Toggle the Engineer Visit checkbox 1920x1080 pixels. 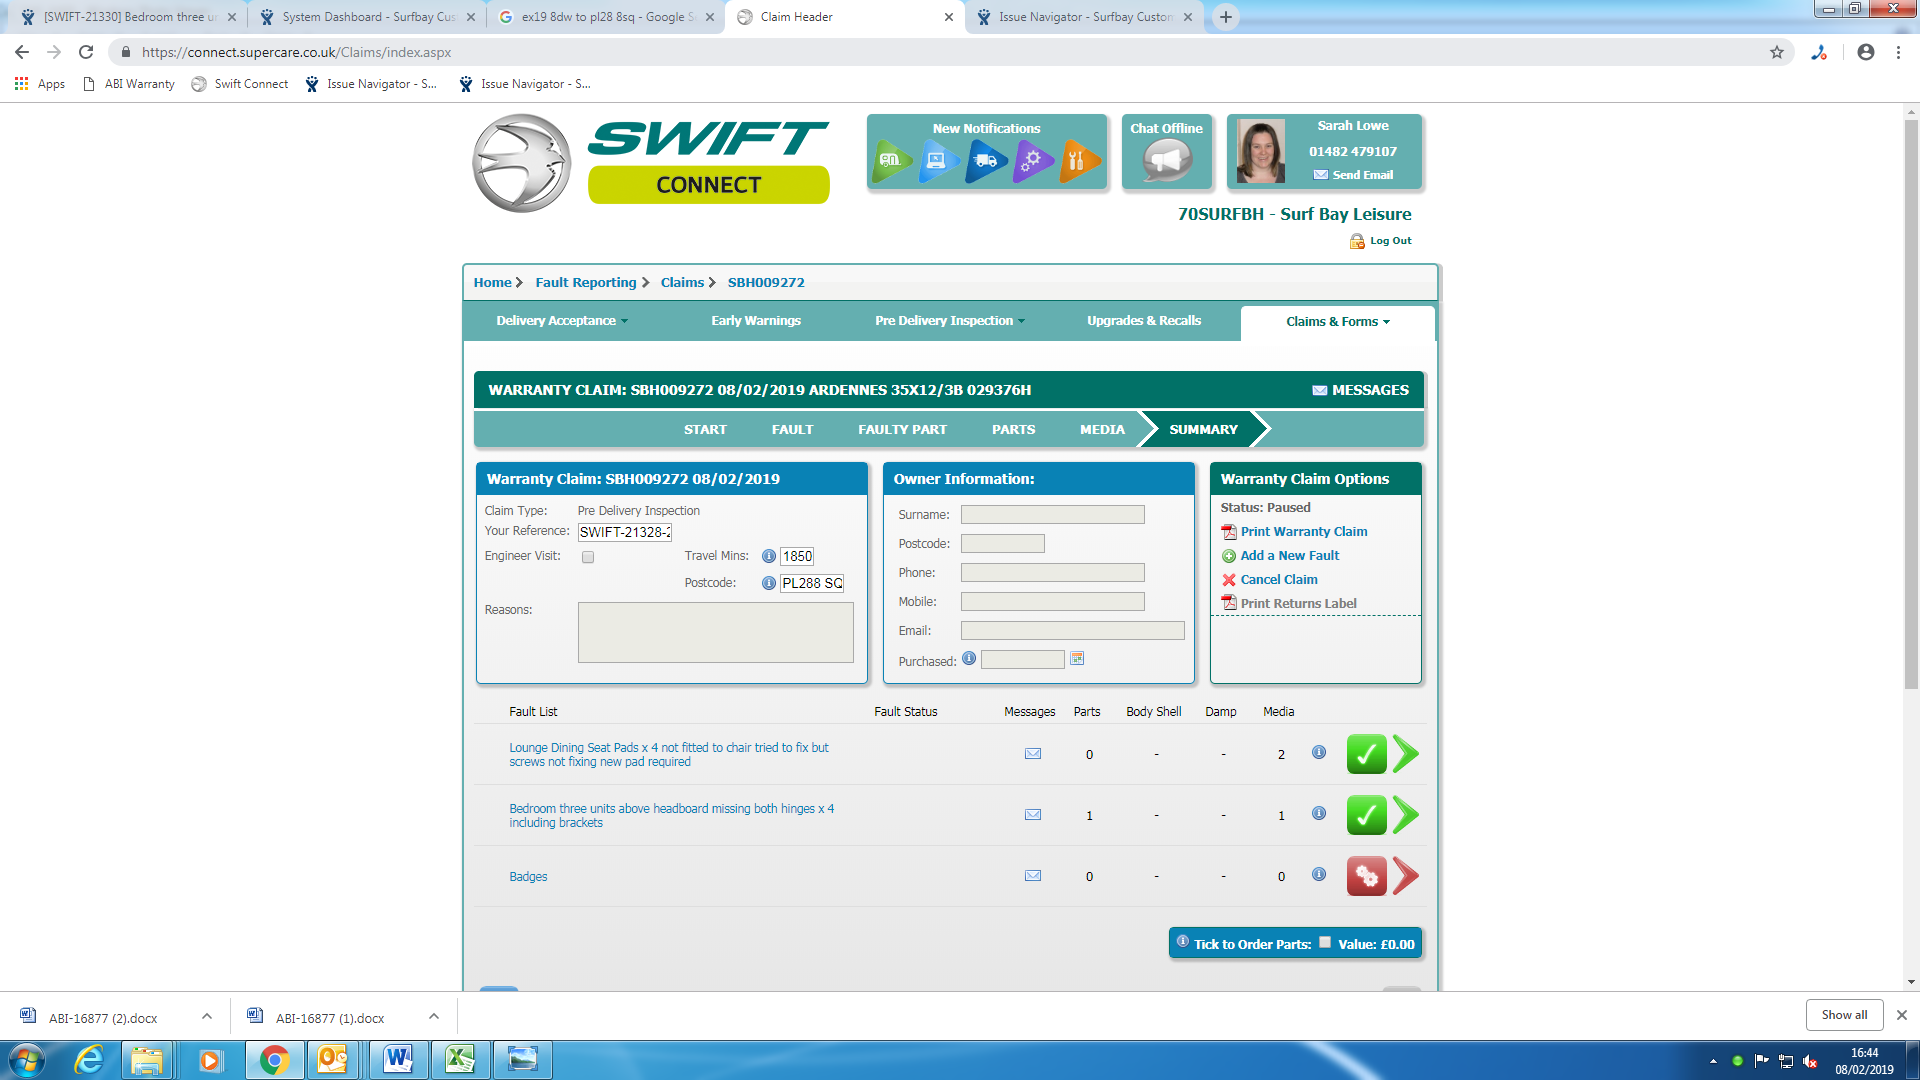coord(588,557)
